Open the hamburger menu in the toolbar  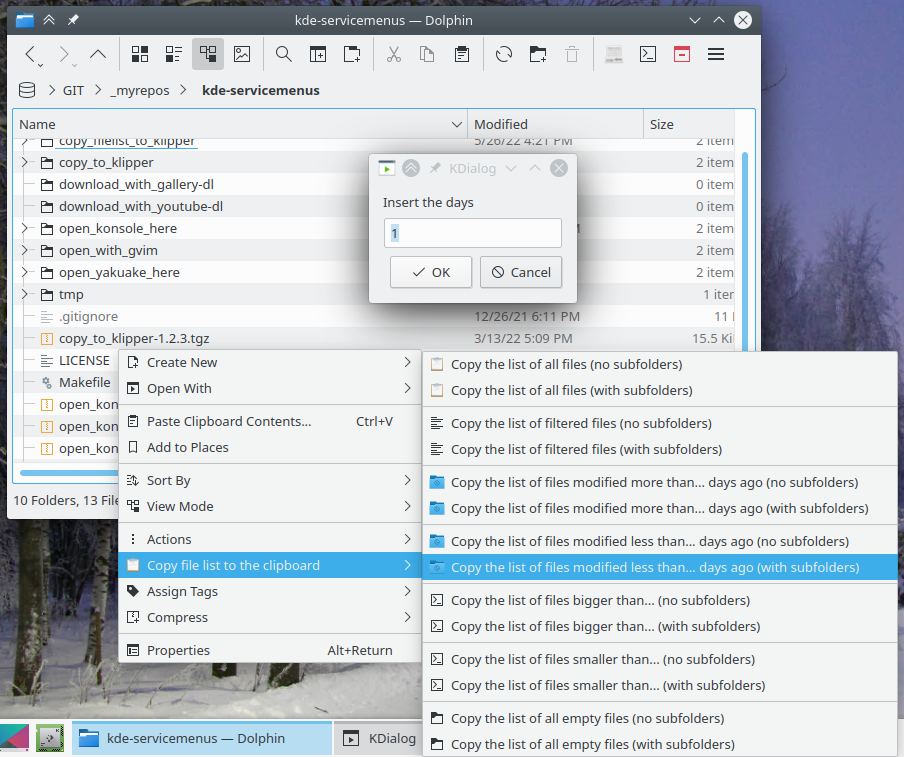click(715, 54)
